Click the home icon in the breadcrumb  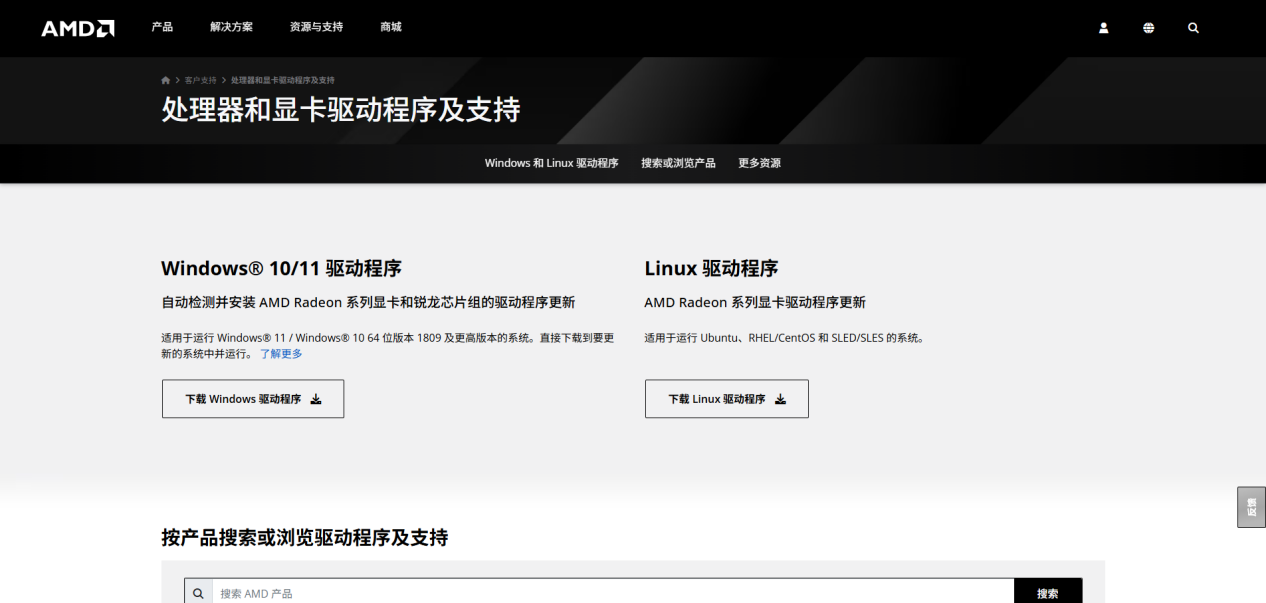(166, 80)
